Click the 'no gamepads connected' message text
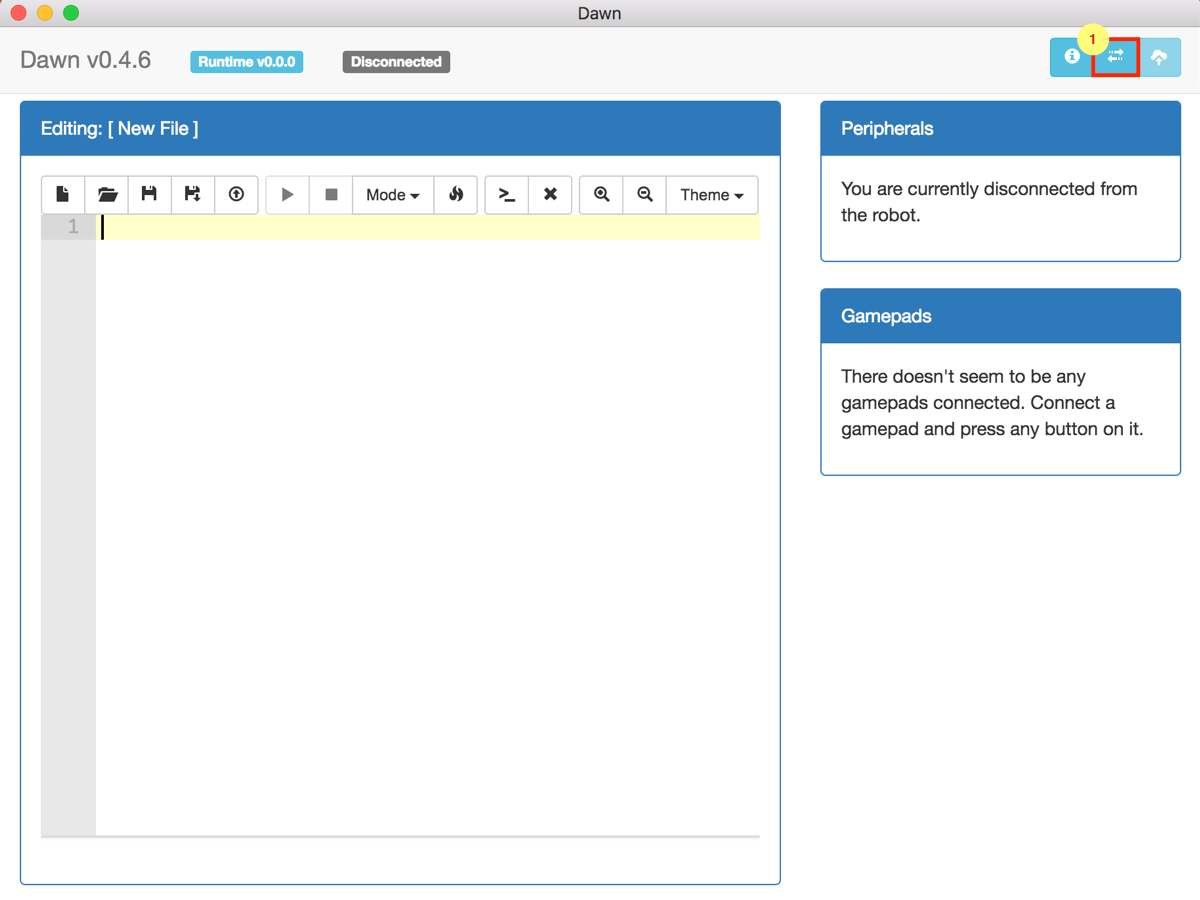This screenshot has height=900, width=1200. click(992, 403)
